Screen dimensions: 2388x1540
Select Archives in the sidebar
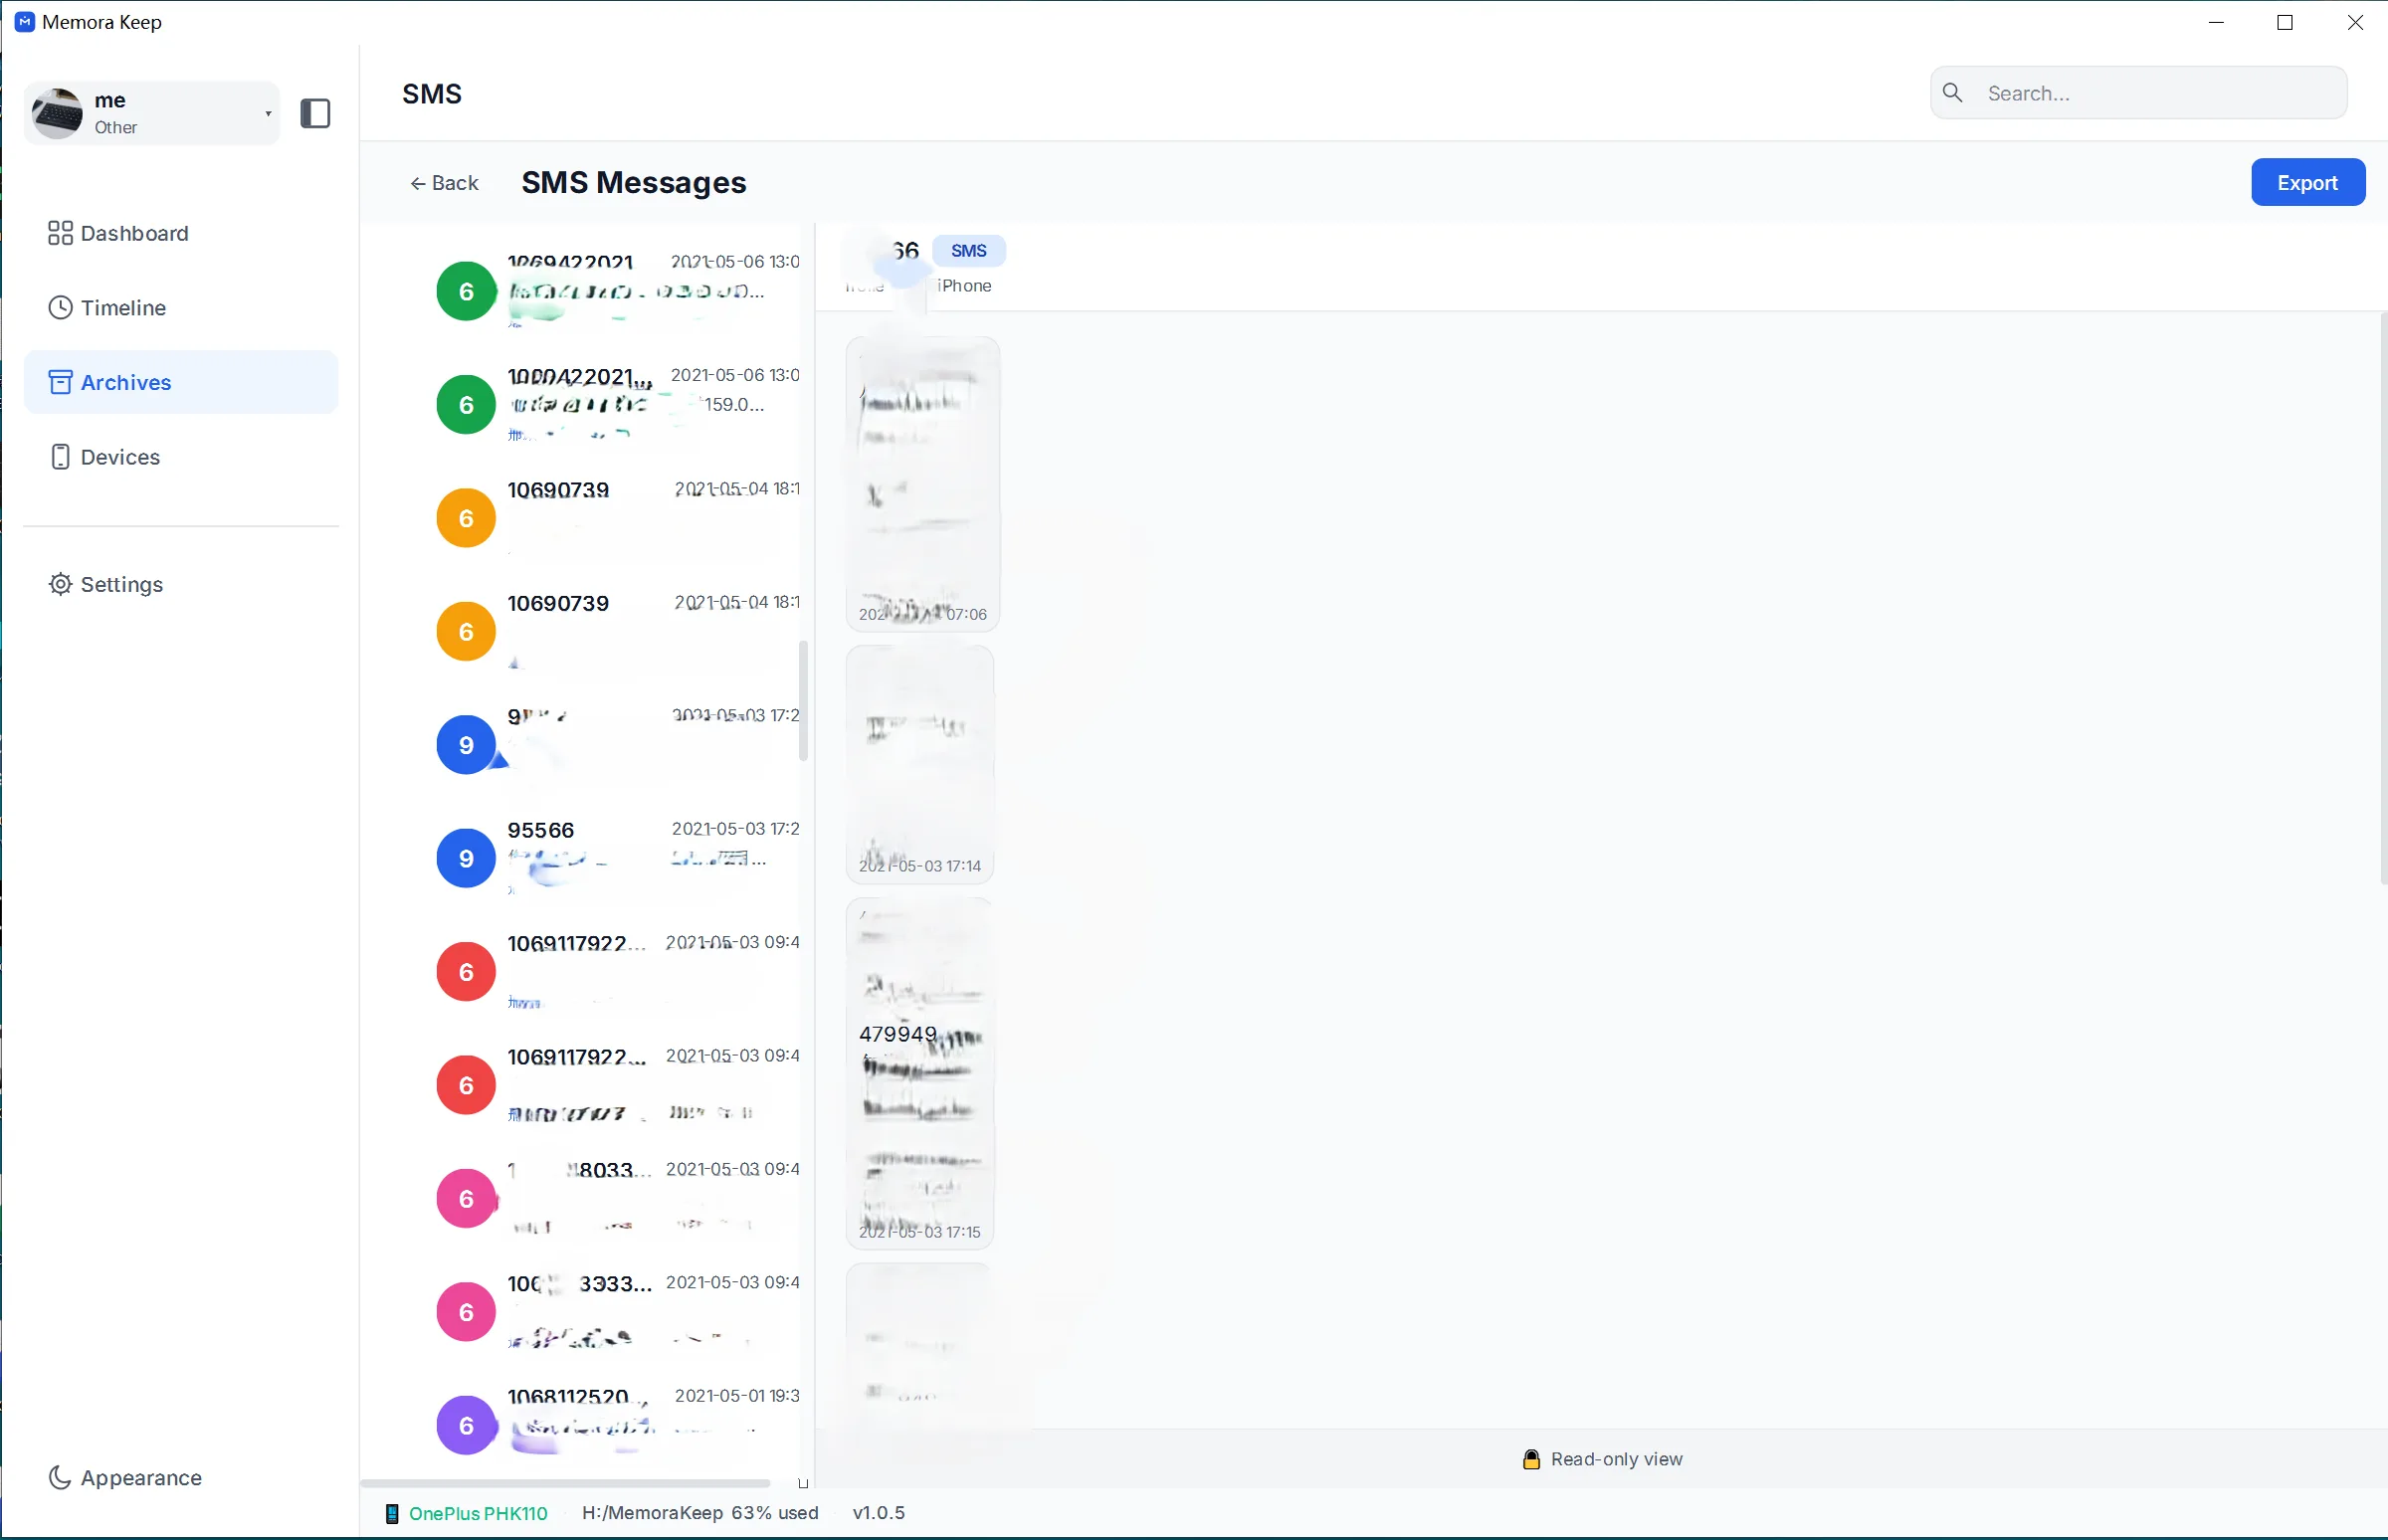pyautogui.click(x=181, y=382)
